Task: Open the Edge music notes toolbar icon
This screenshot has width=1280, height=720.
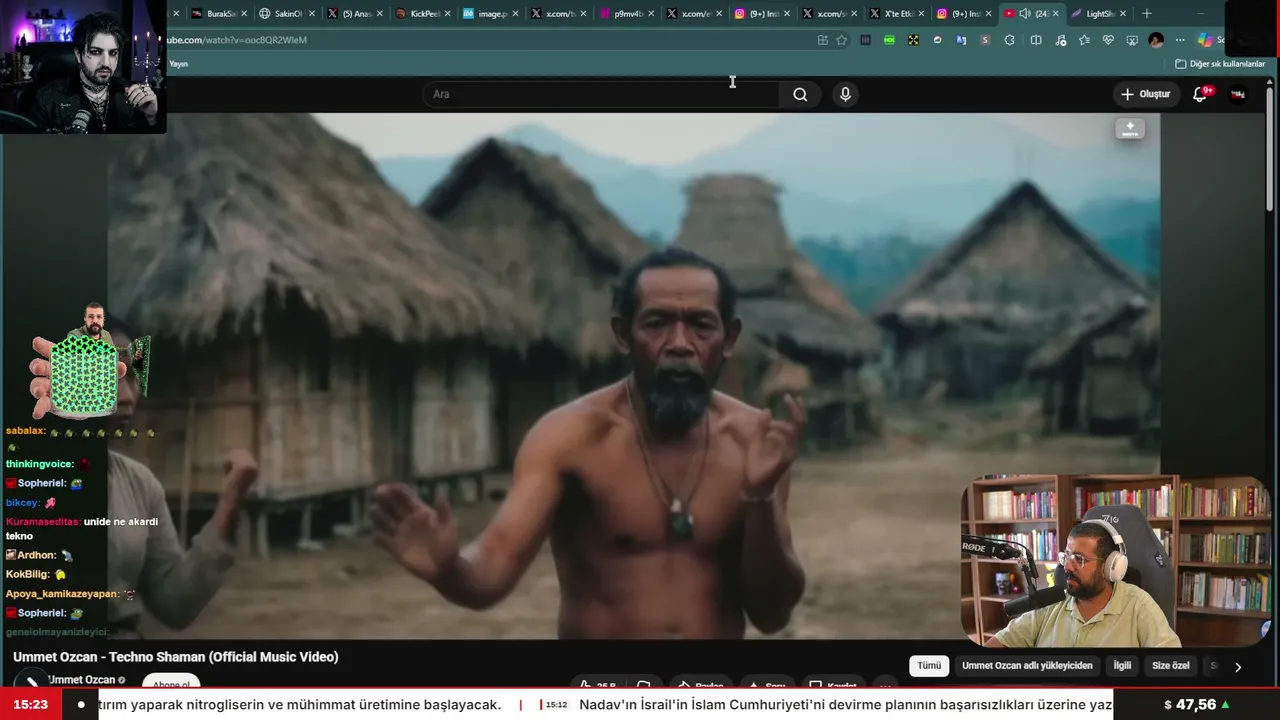Action: (x=1060, y=40)
